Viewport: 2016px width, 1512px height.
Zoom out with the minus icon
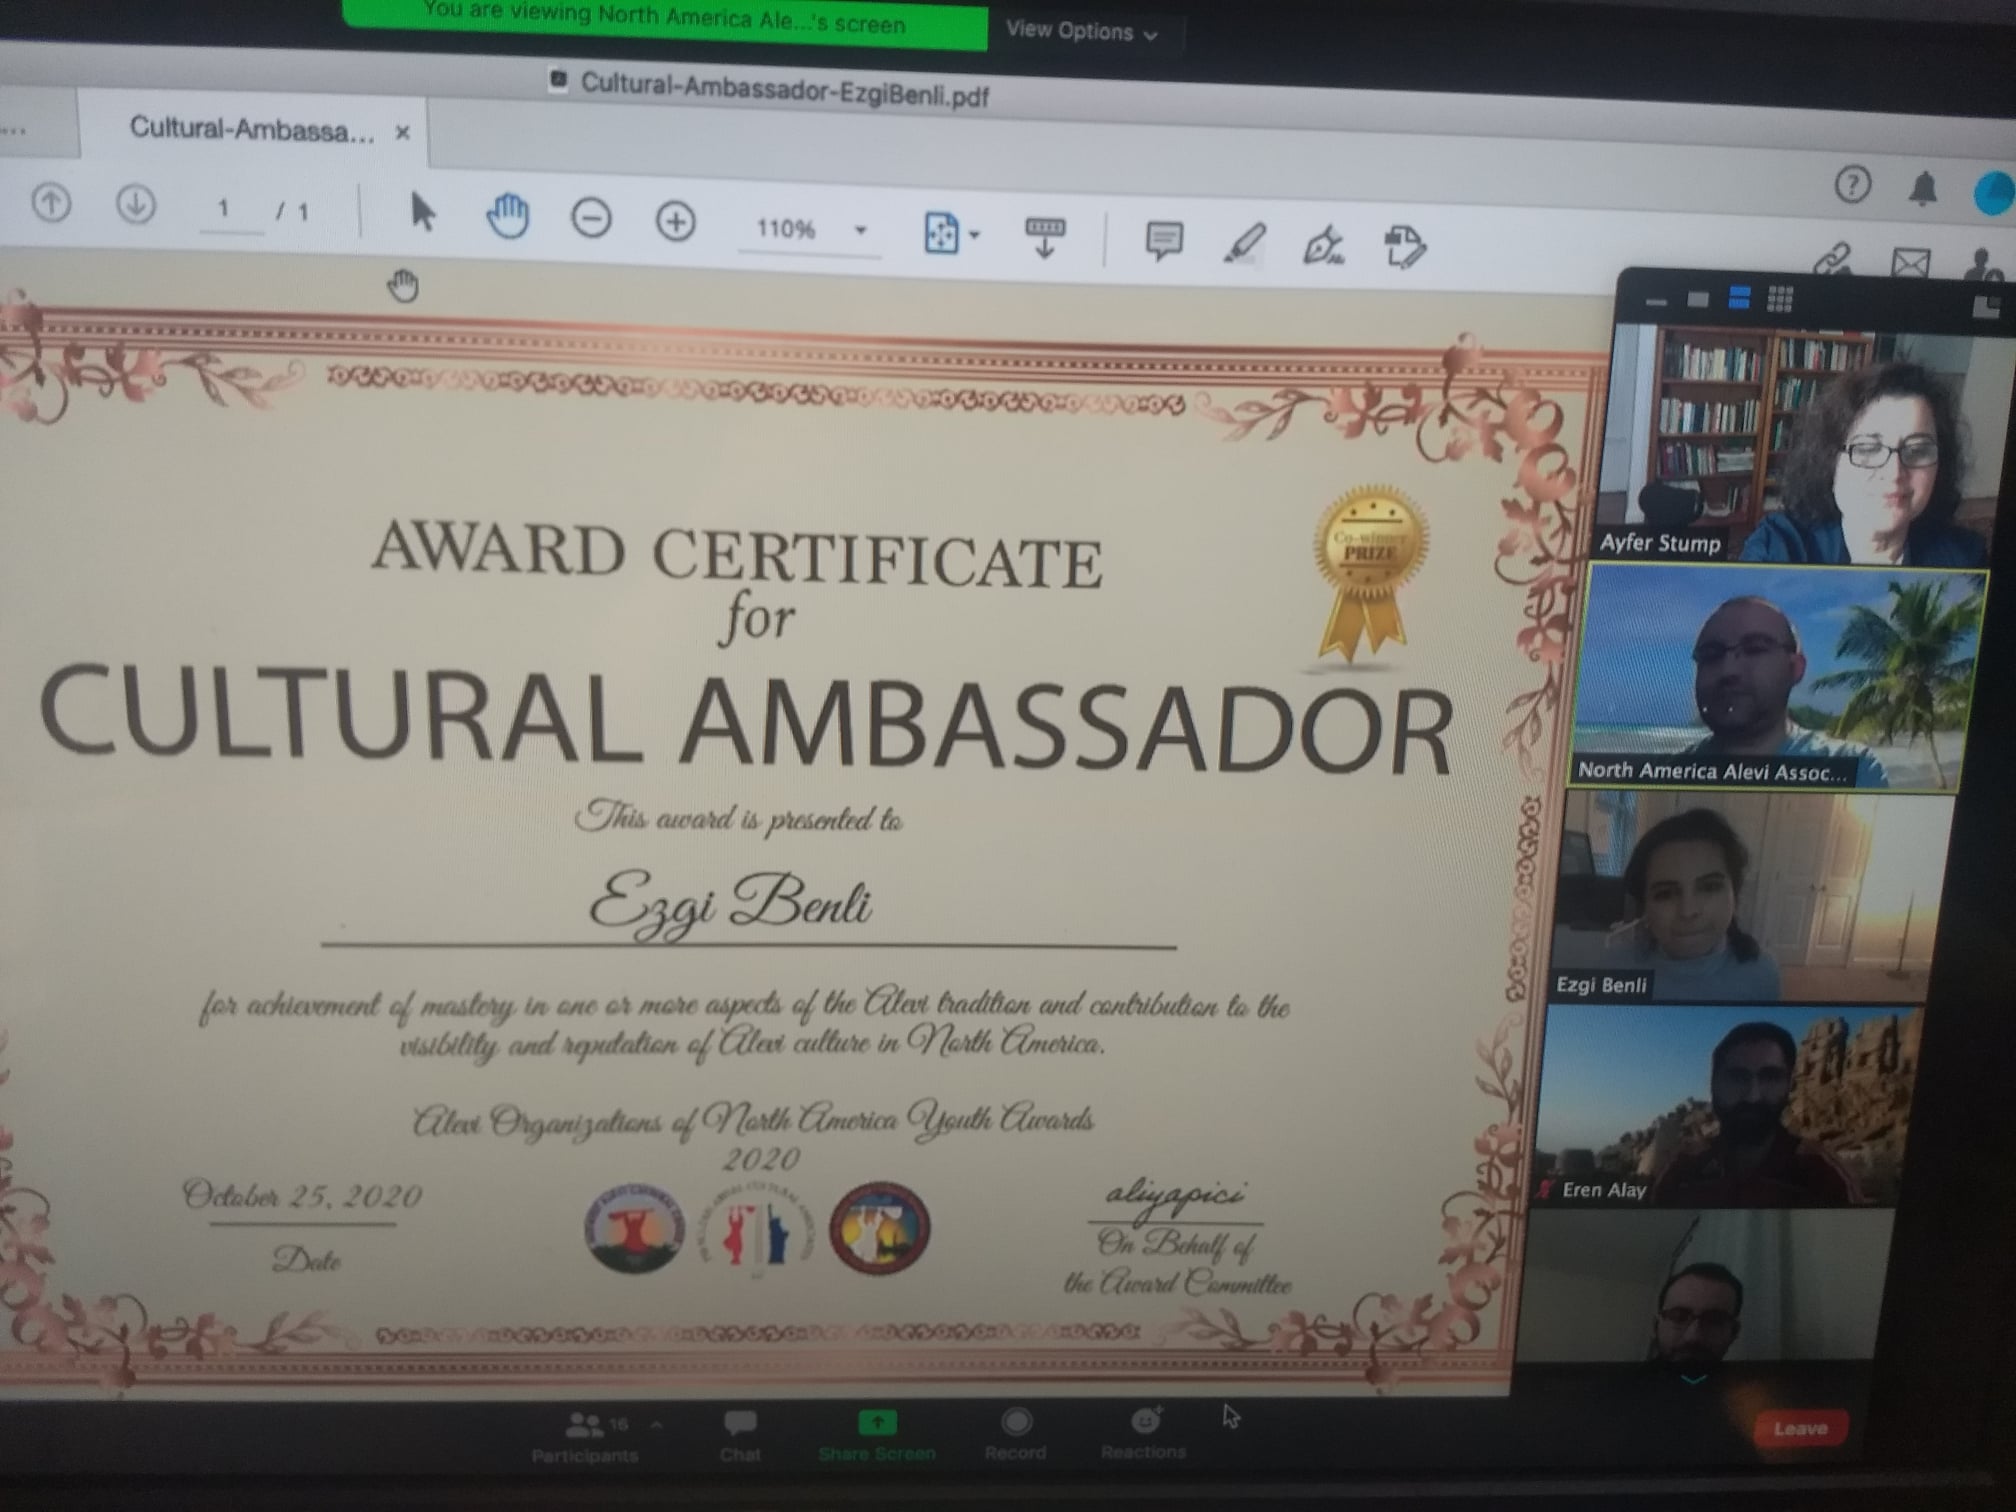pyautogui.click(x=591, y=219)
